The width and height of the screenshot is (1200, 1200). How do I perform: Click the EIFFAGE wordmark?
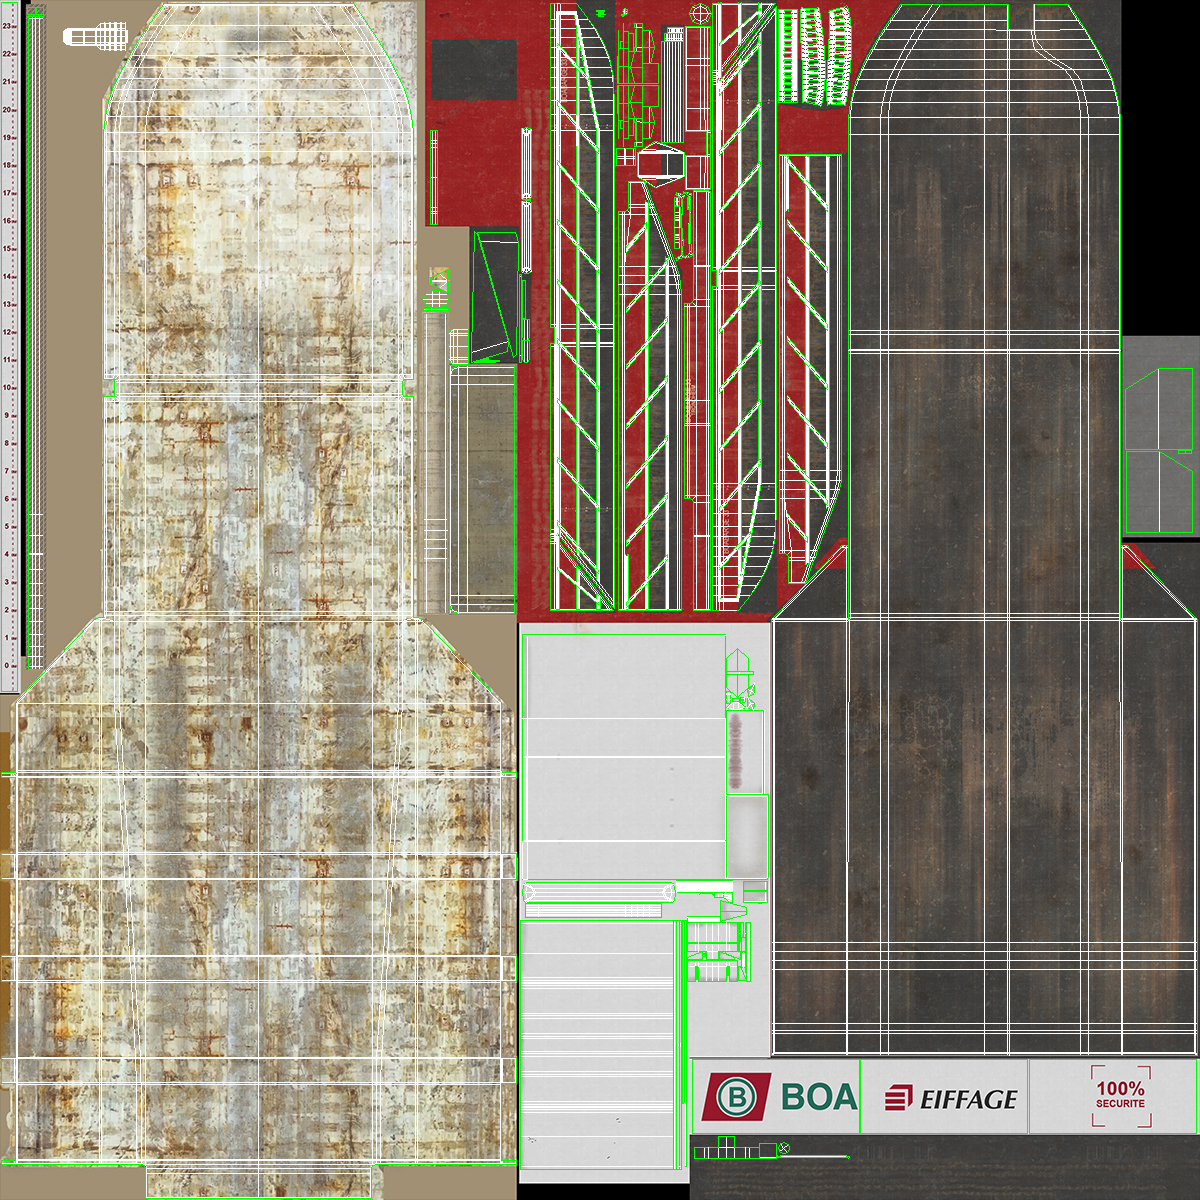click(968, 1100)
